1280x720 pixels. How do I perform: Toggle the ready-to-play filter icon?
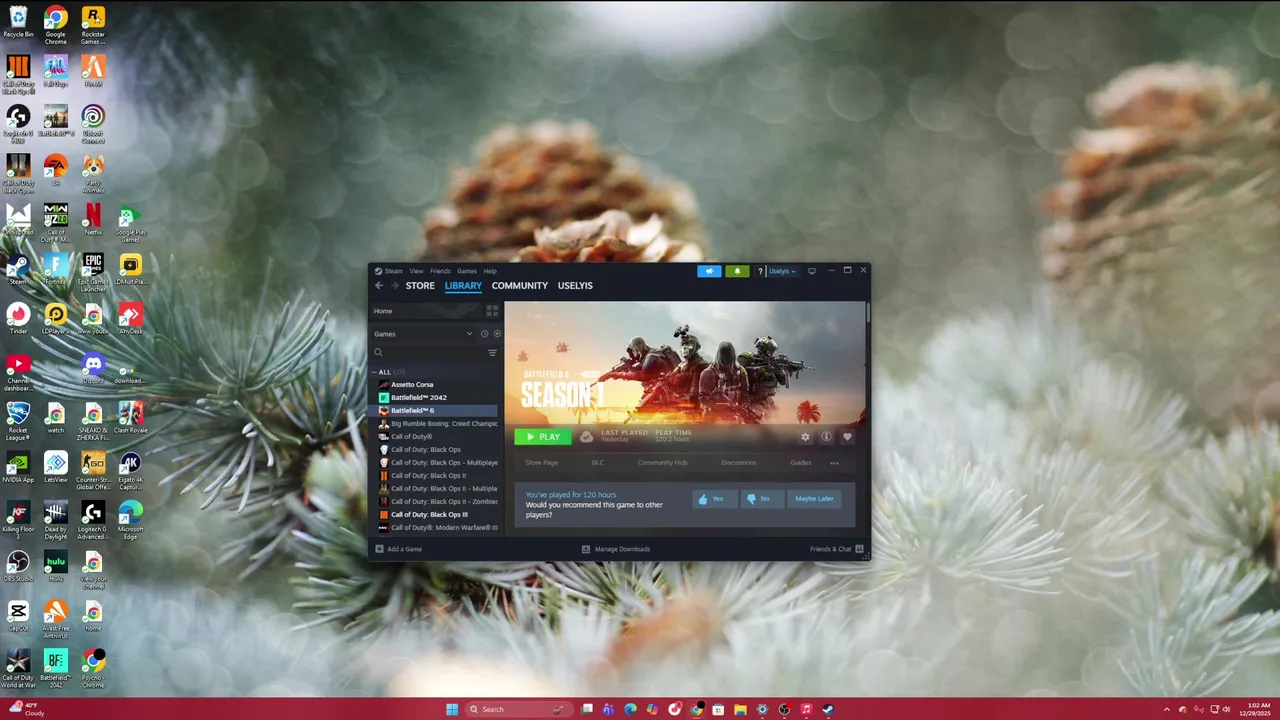(497, 334)
